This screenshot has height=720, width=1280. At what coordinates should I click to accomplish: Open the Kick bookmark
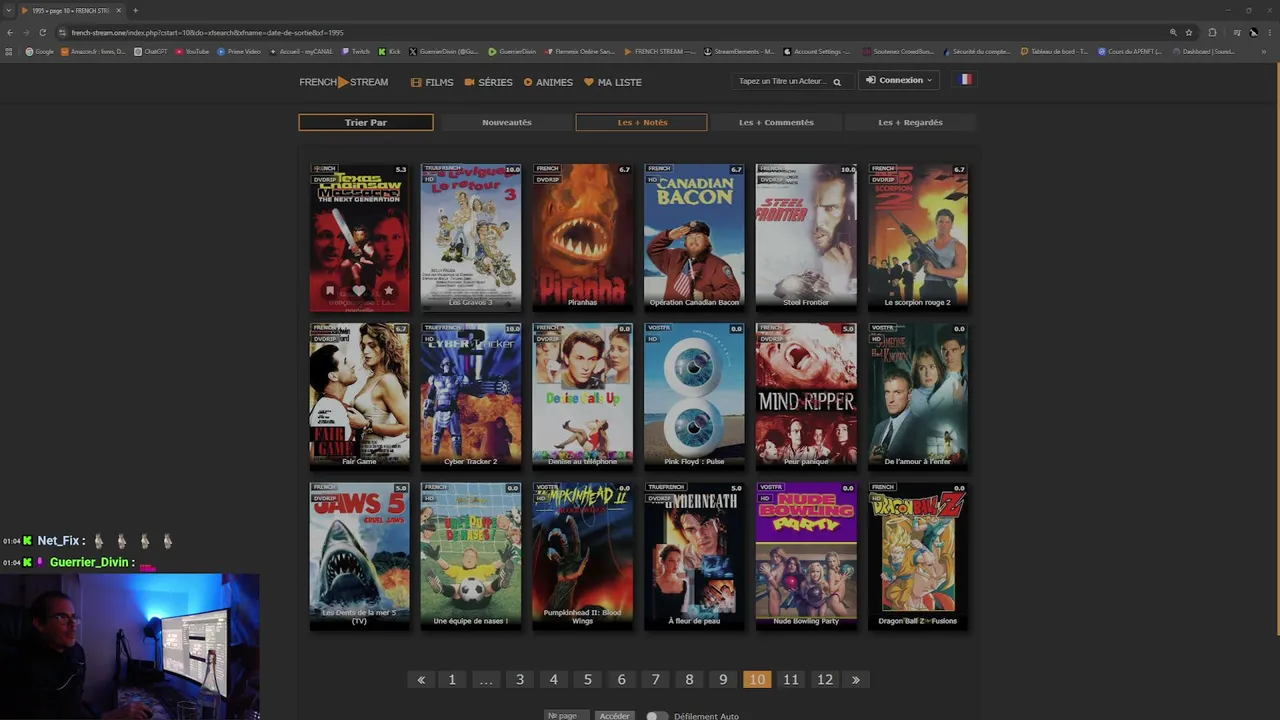(390, 51)
